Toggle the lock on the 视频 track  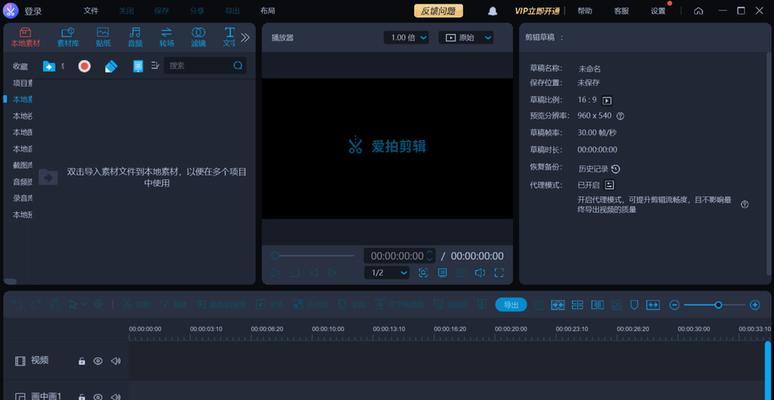pyautogui.click(x=81, y=361)
